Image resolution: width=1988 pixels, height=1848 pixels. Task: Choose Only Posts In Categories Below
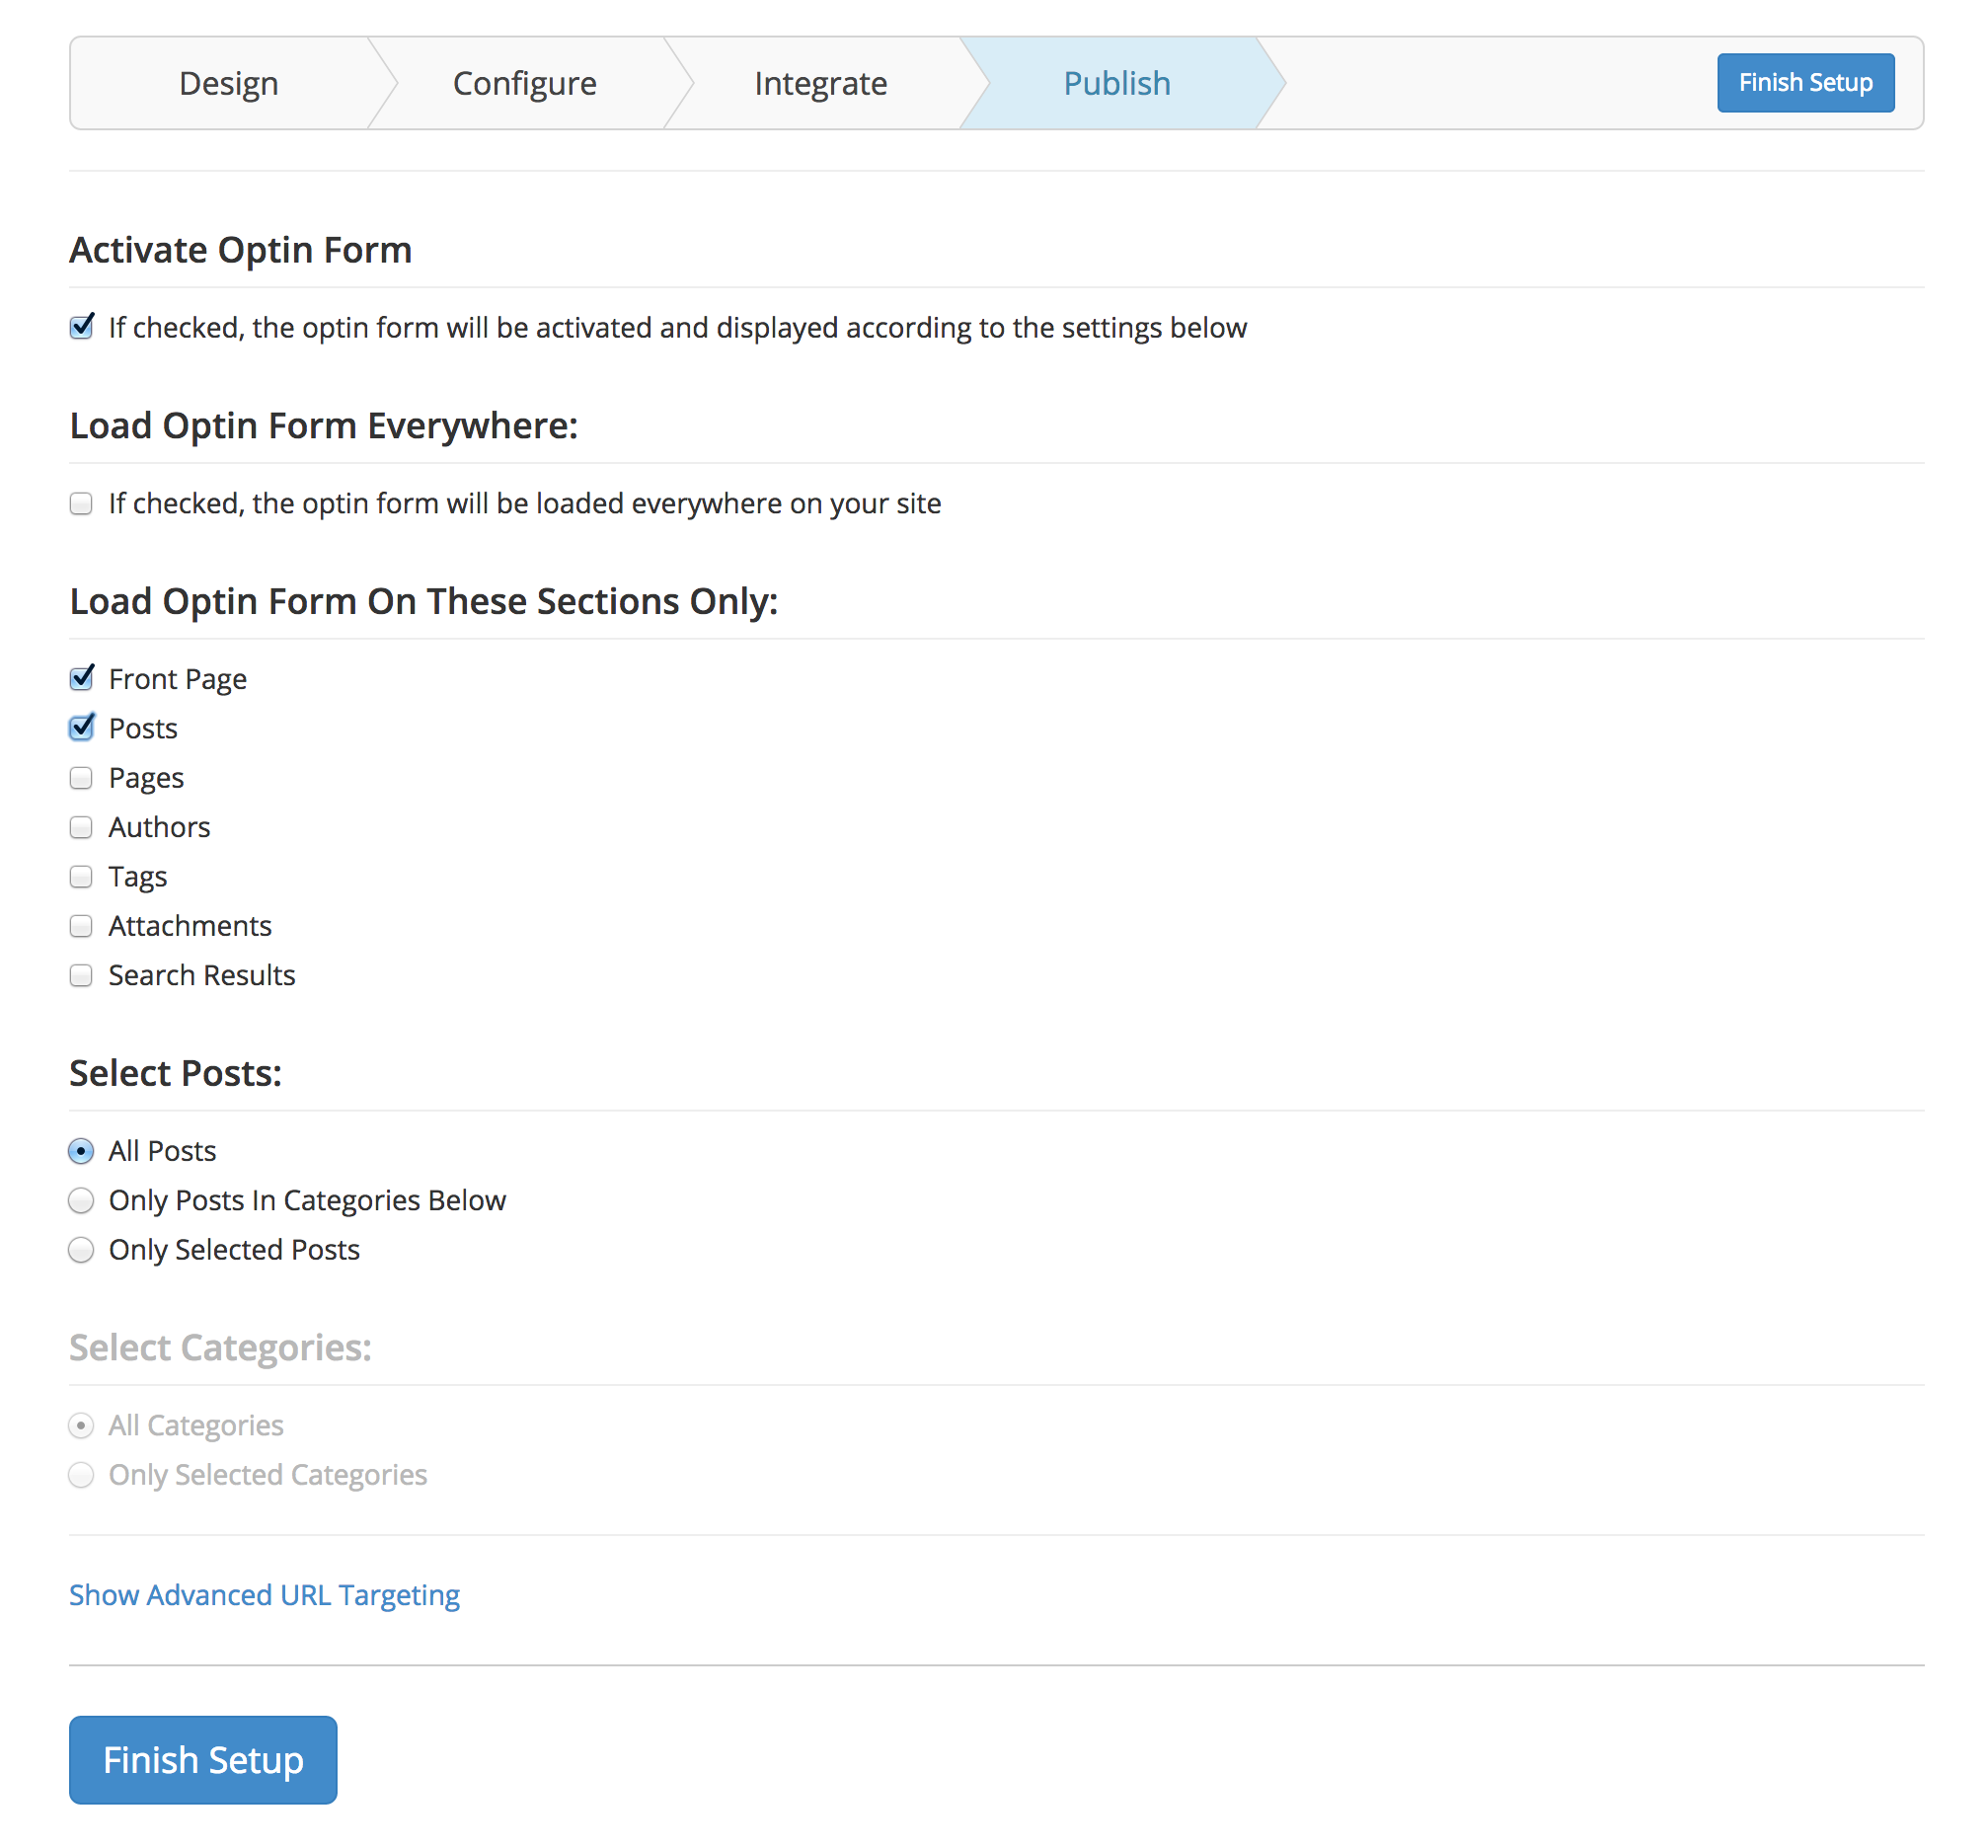click(x=82, y=1200)
